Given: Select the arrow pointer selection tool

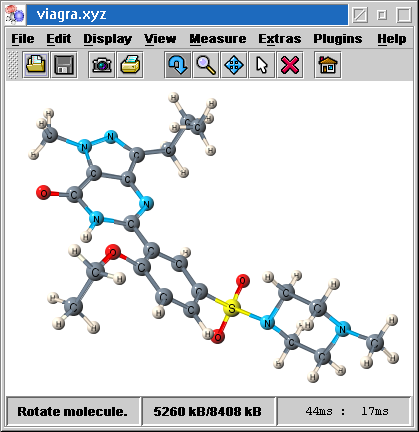Looking at the screenshot, I should (x=262, y=65).
